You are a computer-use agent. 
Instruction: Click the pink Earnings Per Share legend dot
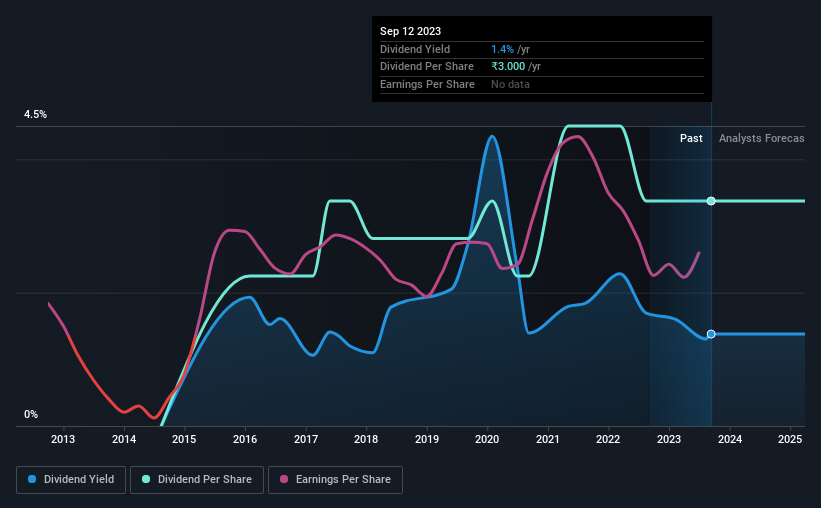tap(284, 479)
